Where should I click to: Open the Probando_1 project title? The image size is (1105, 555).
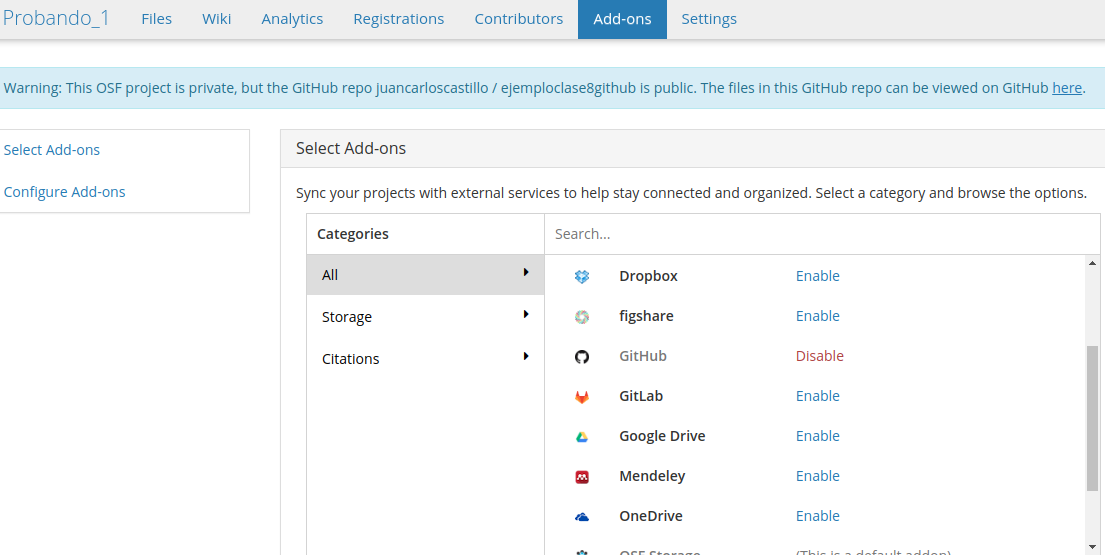pos(56,18)
